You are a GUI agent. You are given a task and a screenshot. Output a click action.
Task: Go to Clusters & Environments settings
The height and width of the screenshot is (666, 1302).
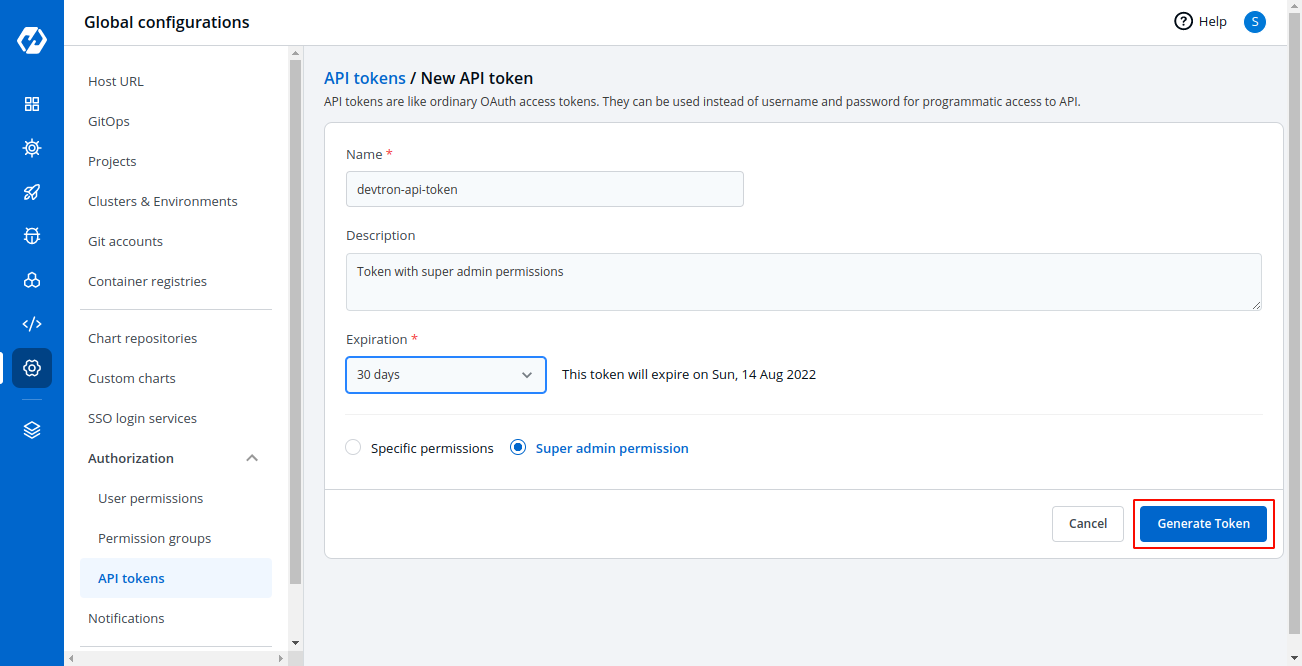pyautogui.click(x=162, y=201)
